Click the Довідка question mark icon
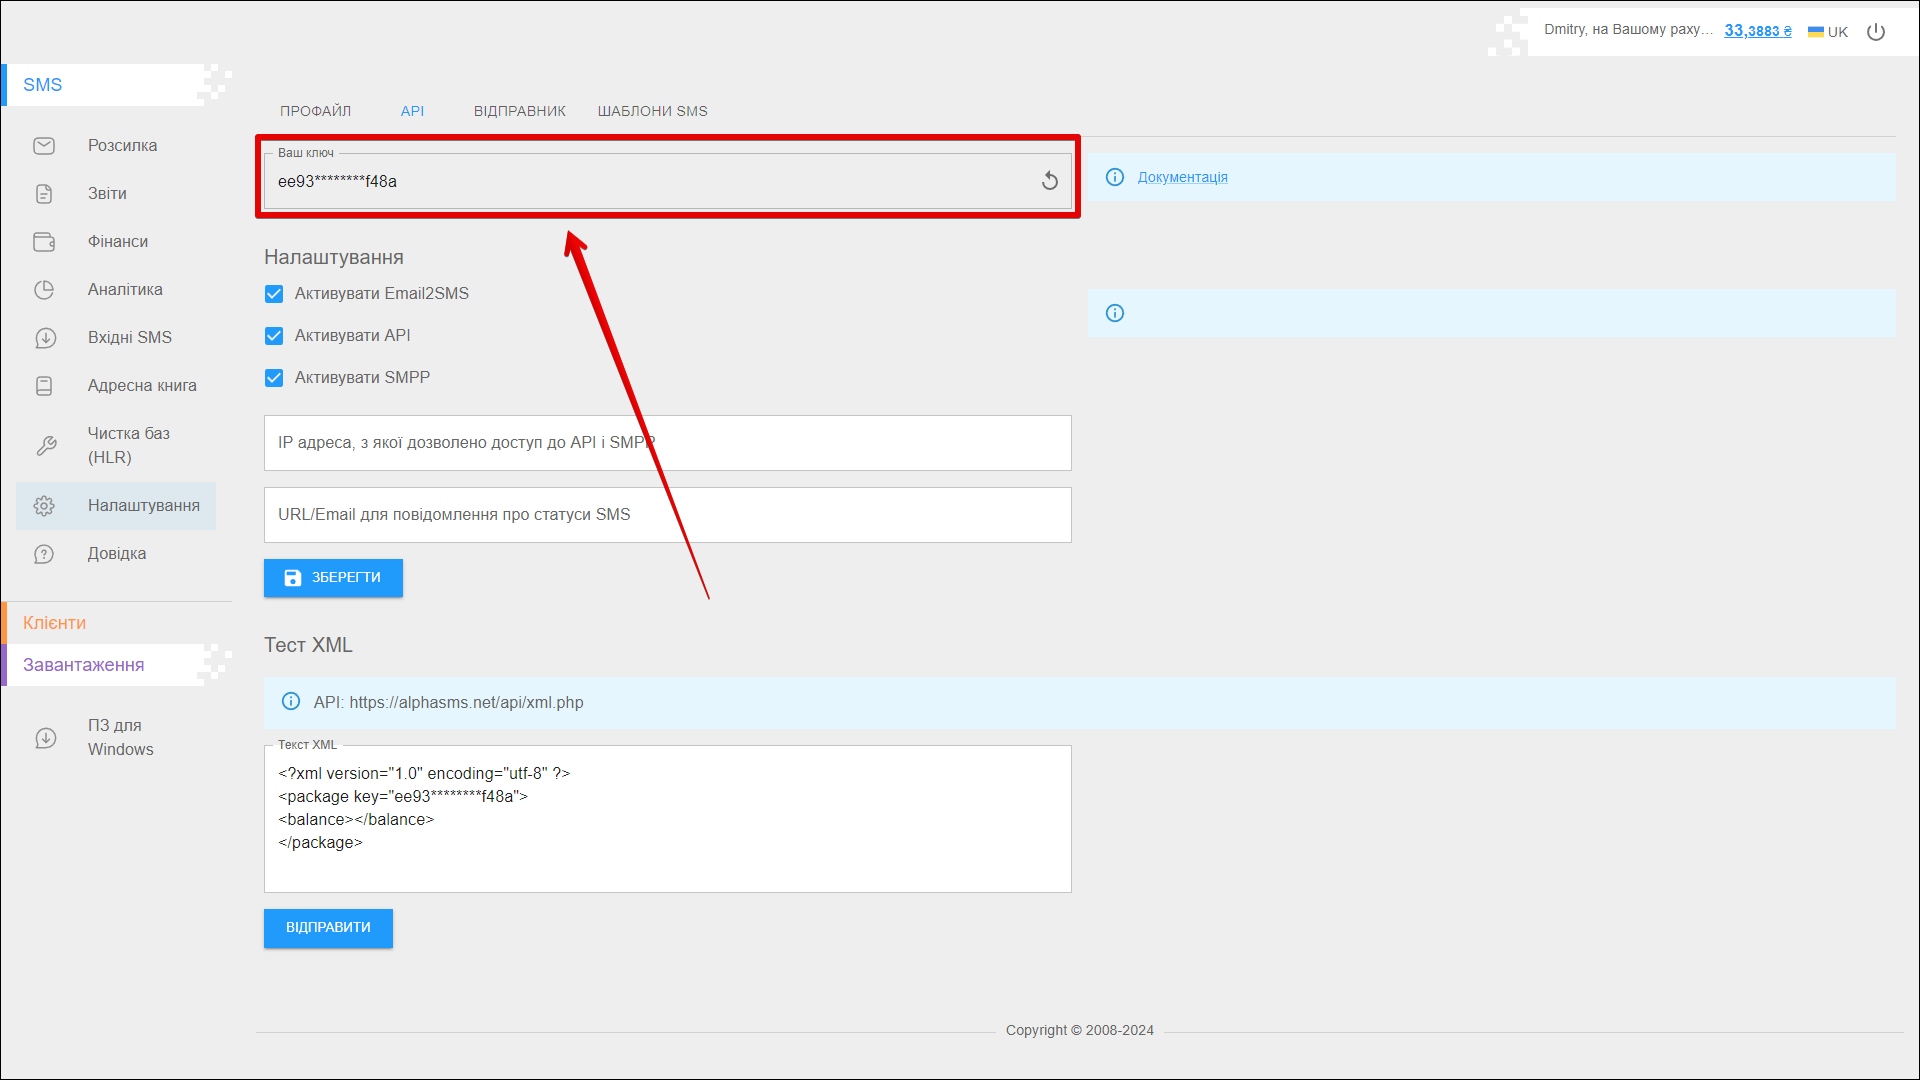This screenshot has height=1080, width=1920. tap(44, 554)
